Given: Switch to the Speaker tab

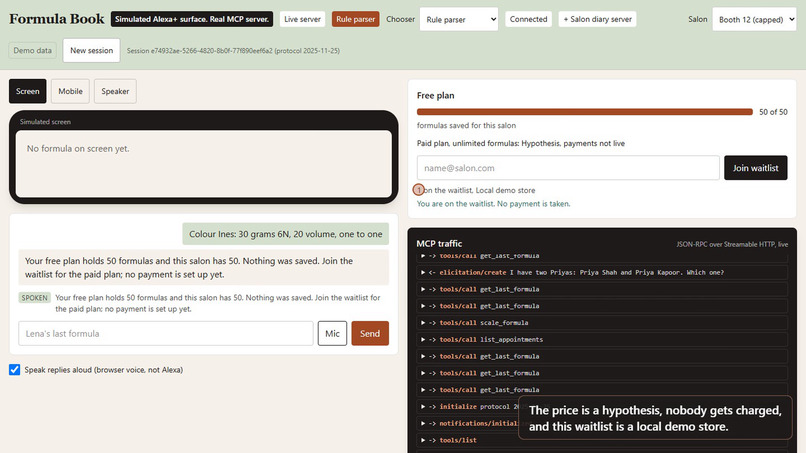Looking at the screenshot, I should pos(115,91).
